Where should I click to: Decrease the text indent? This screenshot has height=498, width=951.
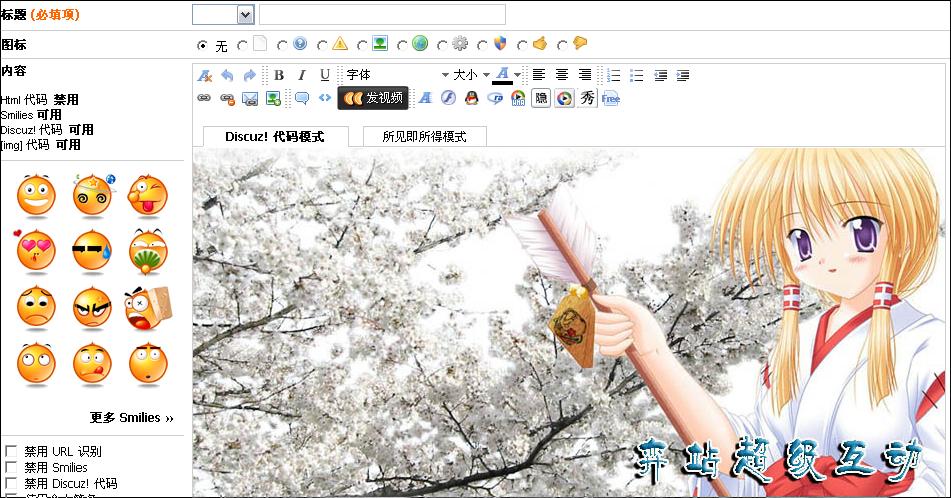660,75
